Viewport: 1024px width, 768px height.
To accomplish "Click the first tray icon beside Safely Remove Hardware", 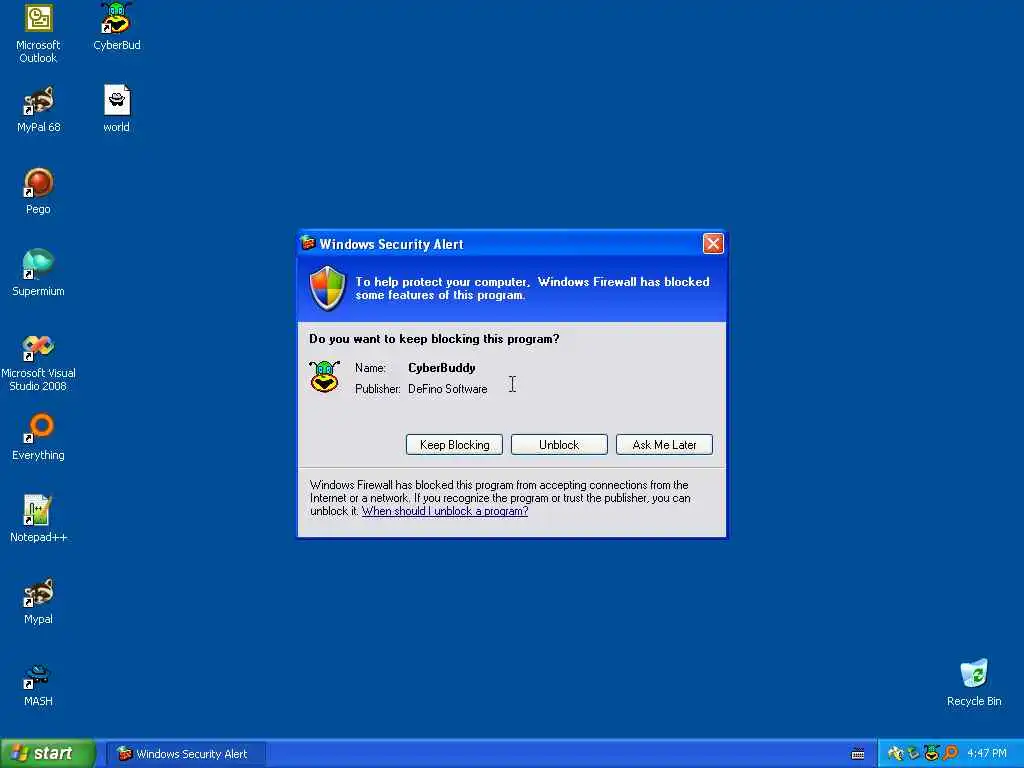I will tap(895, 754).
